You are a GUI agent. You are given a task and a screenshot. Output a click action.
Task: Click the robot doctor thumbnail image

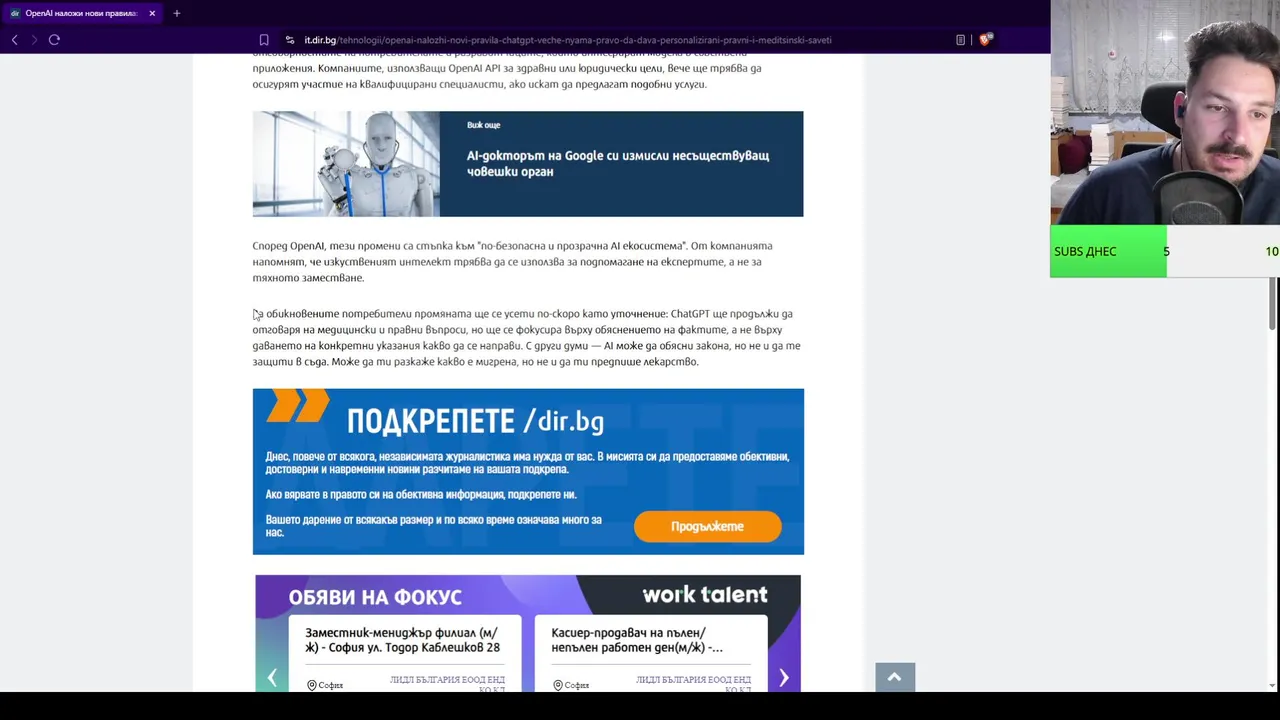click(x=346, y=164)
